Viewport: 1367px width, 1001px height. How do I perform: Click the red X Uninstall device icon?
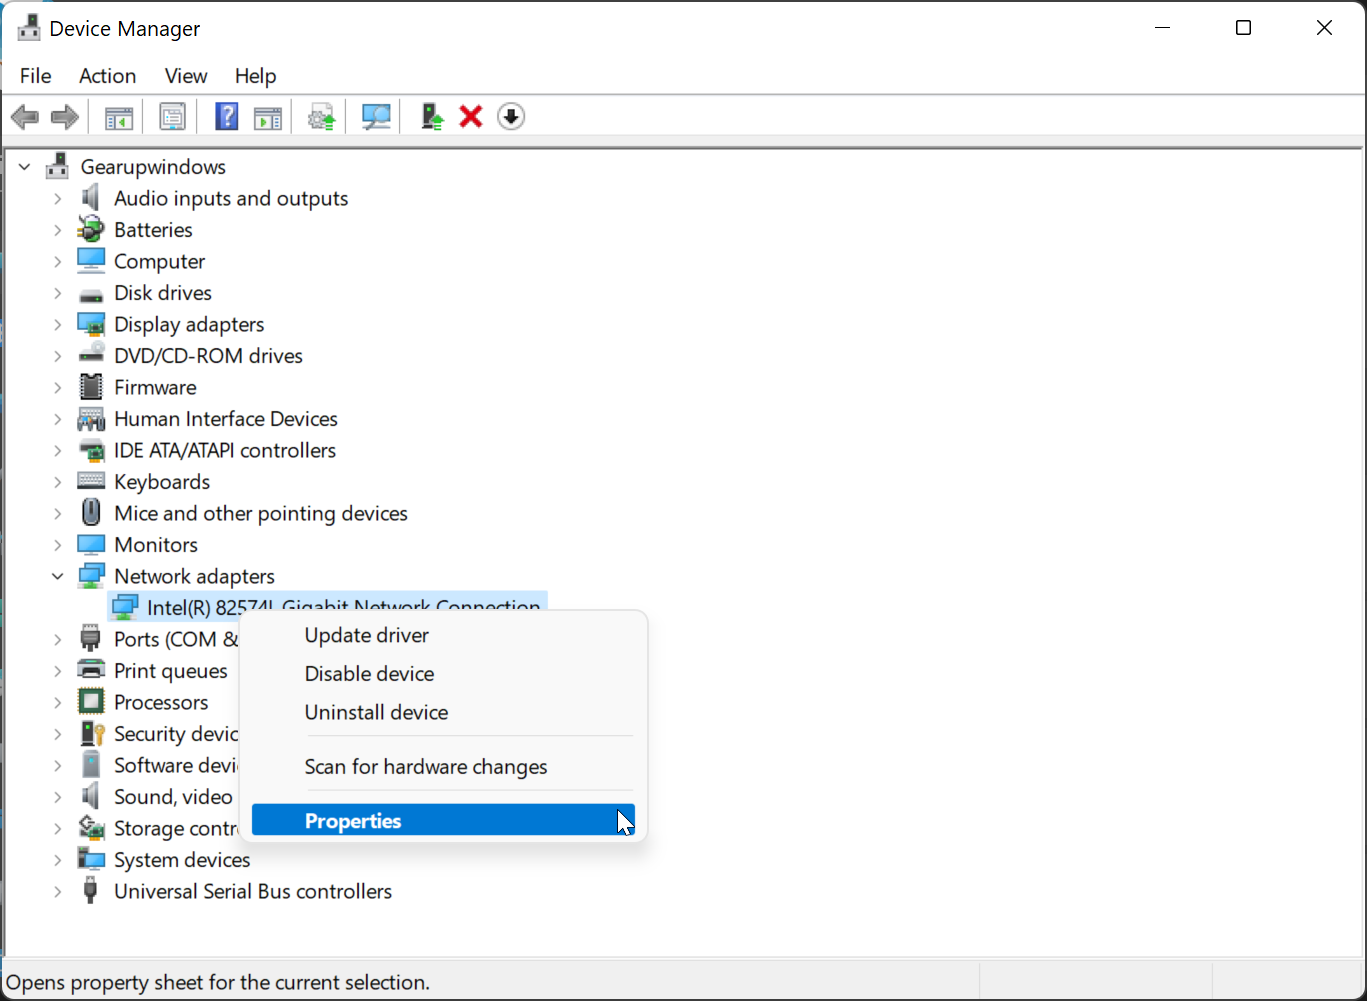click(x=471, y=117)
